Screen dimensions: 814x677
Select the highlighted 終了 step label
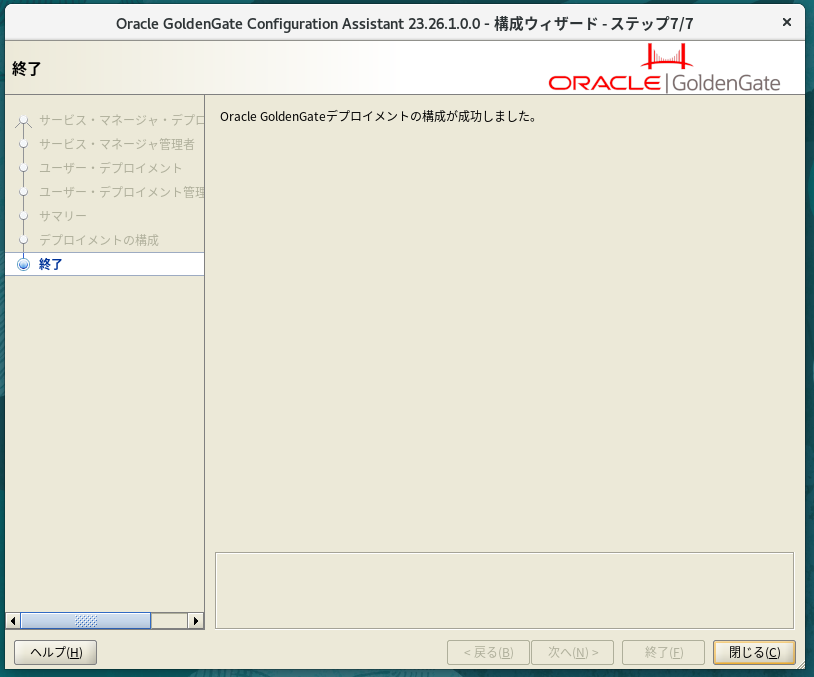pos(51,264)
